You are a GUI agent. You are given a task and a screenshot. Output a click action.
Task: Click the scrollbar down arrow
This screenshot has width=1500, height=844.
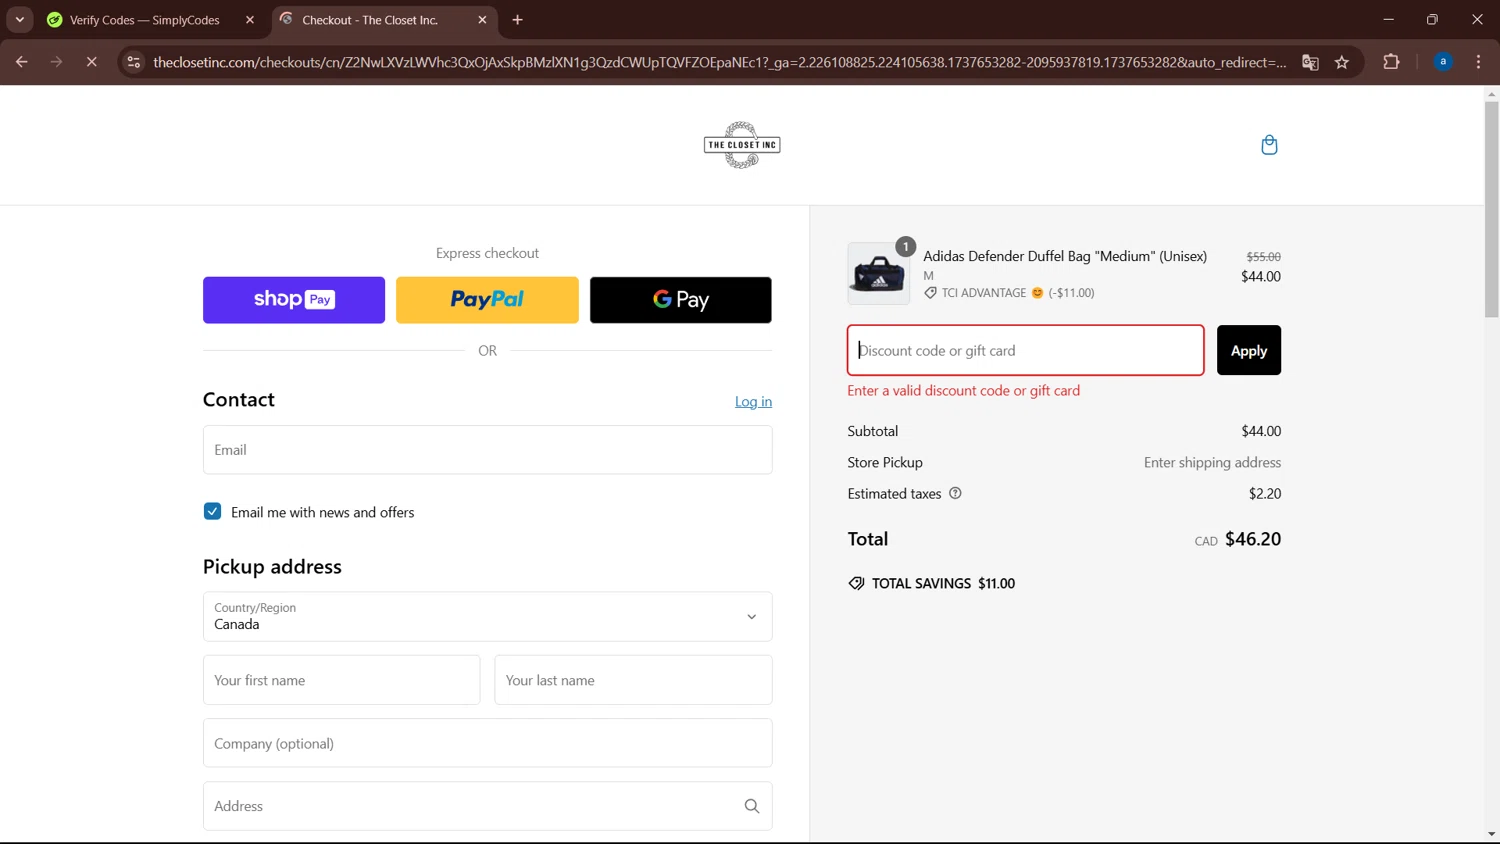[x=1491, y=834]
